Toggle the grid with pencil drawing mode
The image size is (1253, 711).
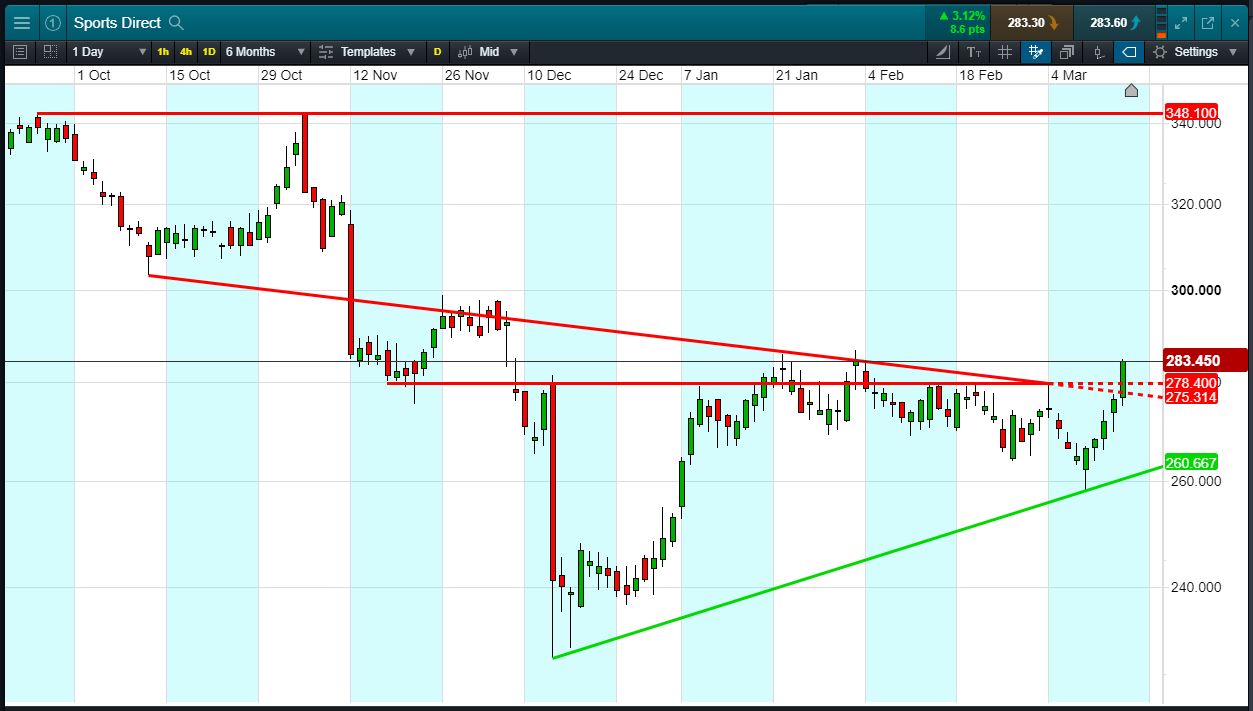point(1035,51)
